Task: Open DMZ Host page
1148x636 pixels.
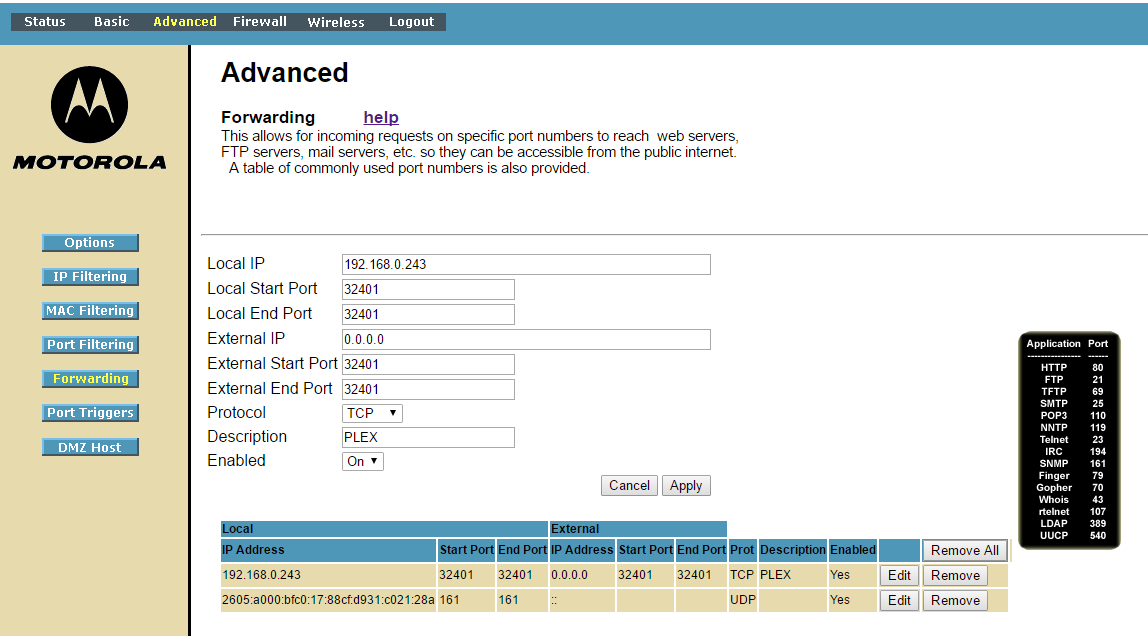Action: click(90, 447)
